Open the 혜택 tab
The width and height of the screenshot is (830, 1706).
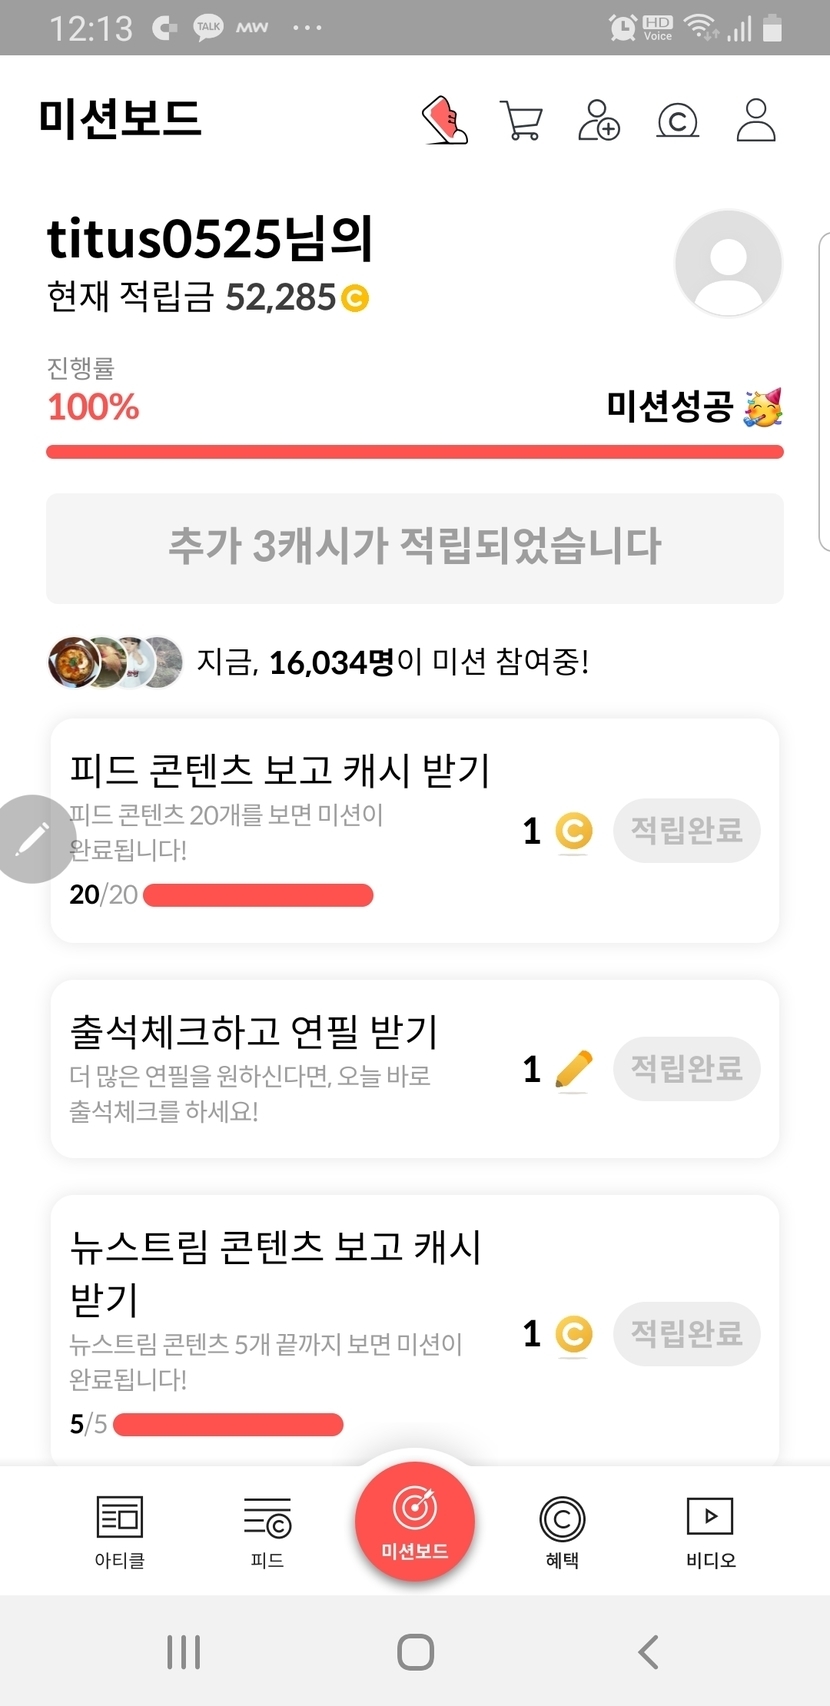tap(562, 1531)
